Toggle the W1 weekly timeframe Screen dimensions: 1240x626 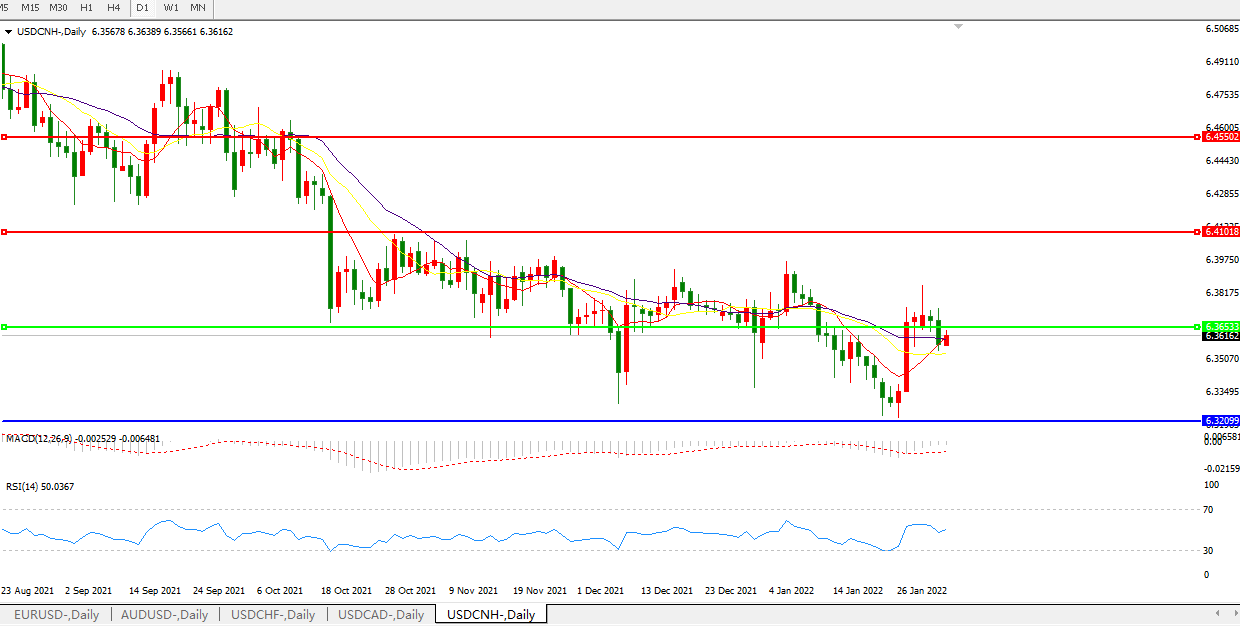[171, 8]
